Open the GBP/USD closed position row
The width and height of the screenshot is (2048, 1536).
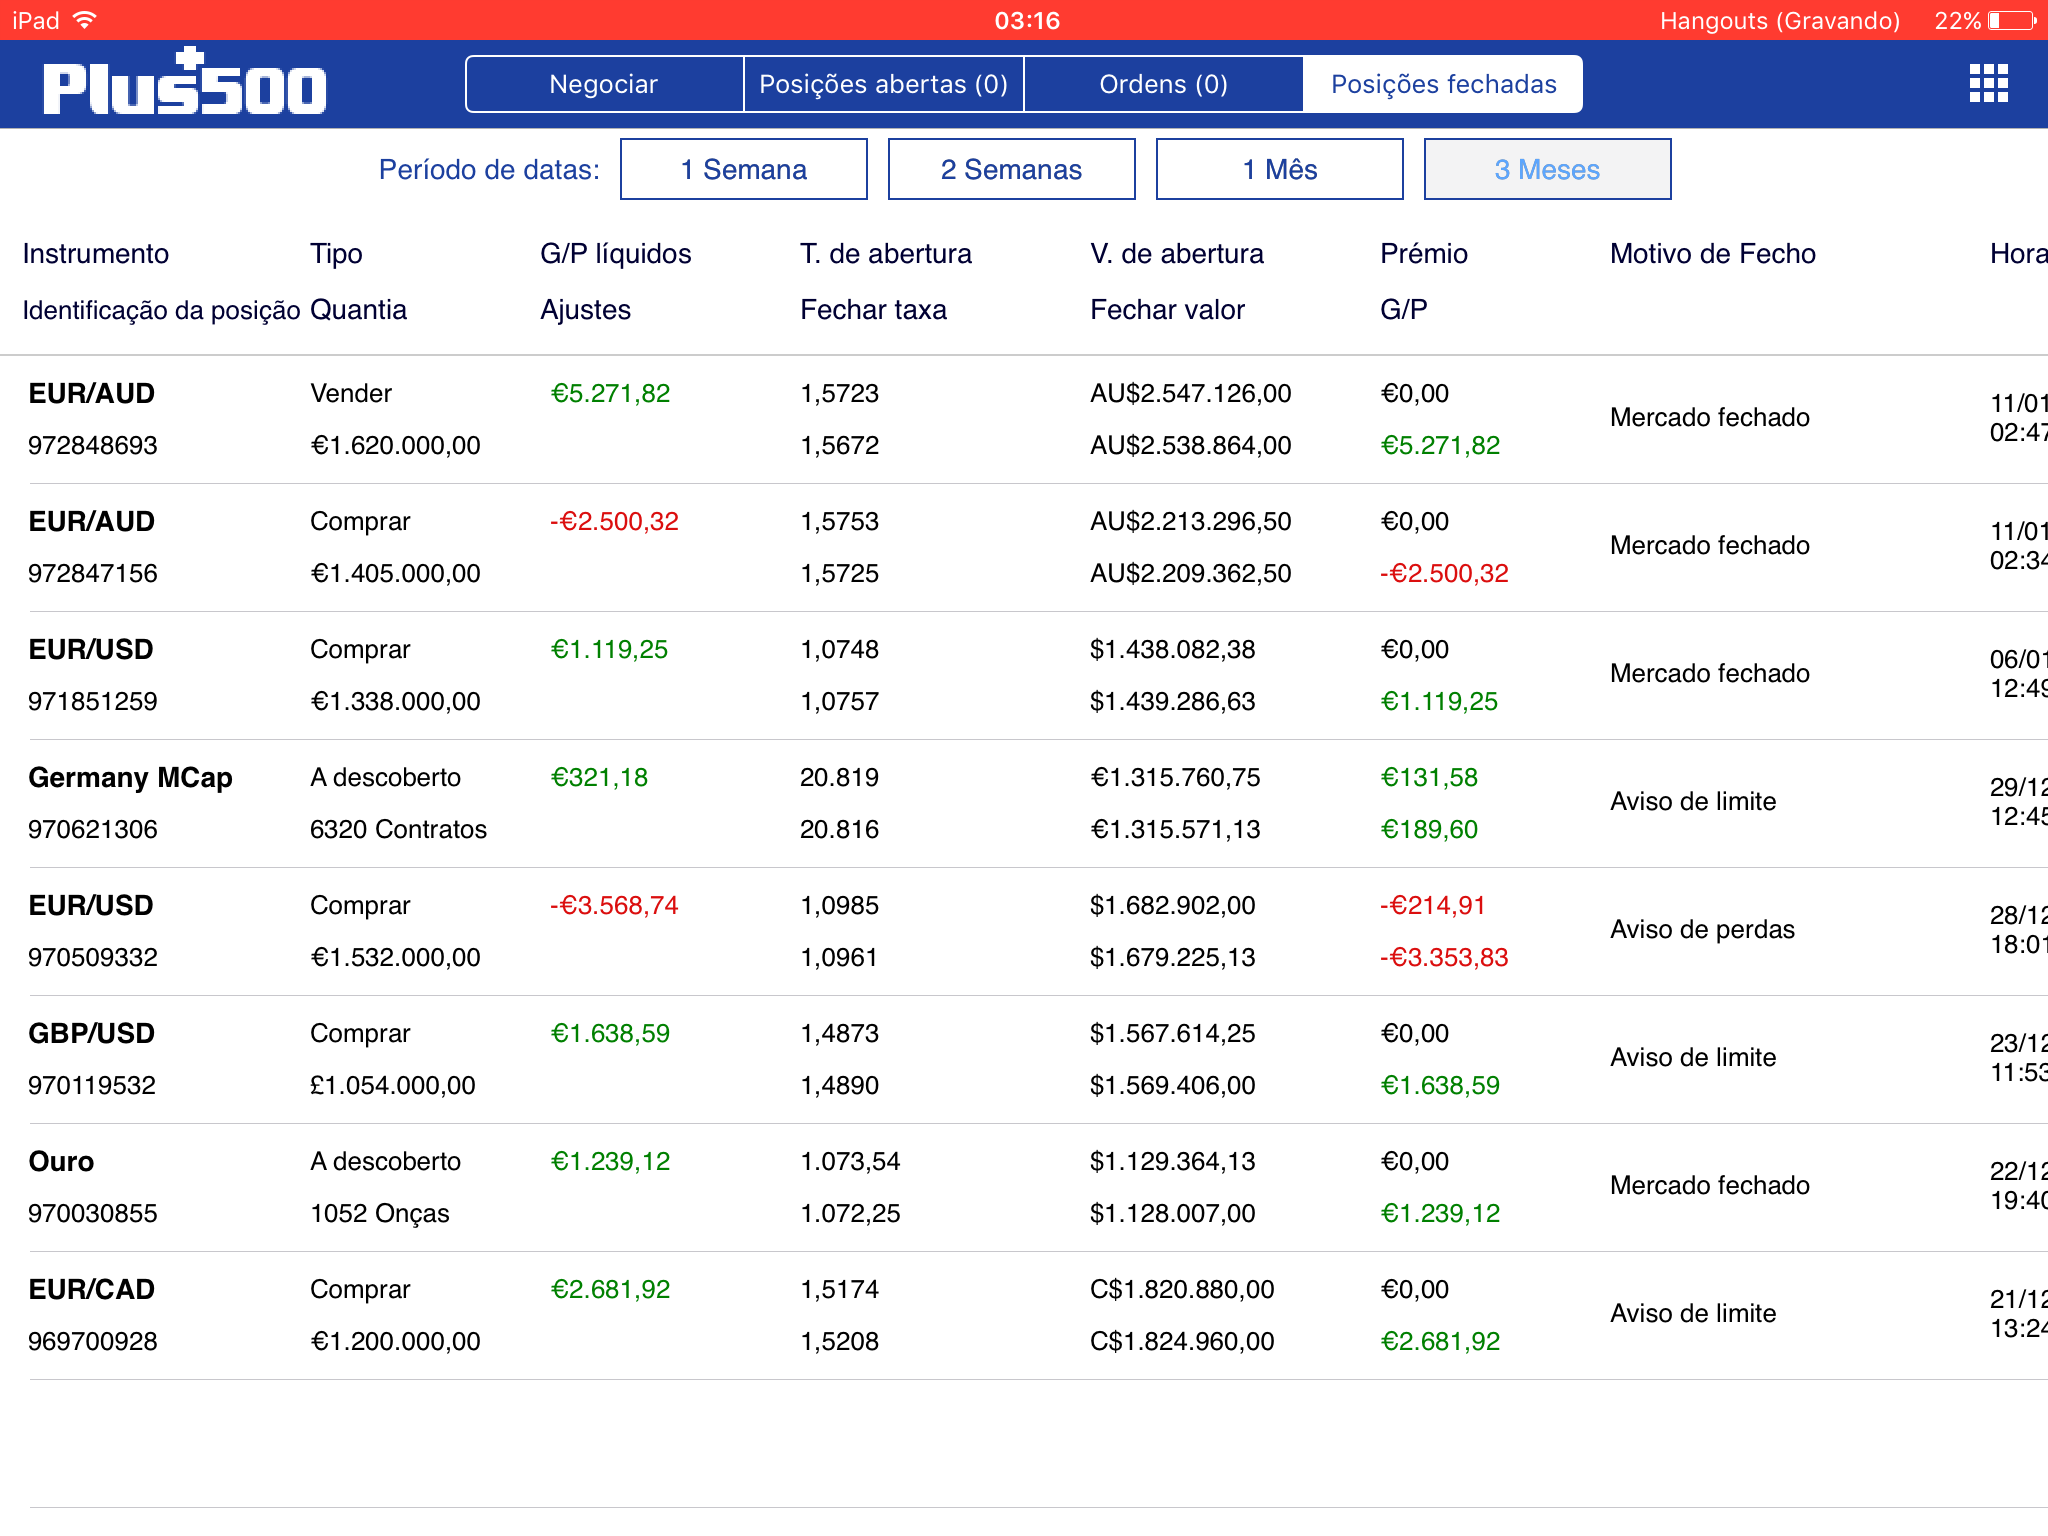(92, 1034)
